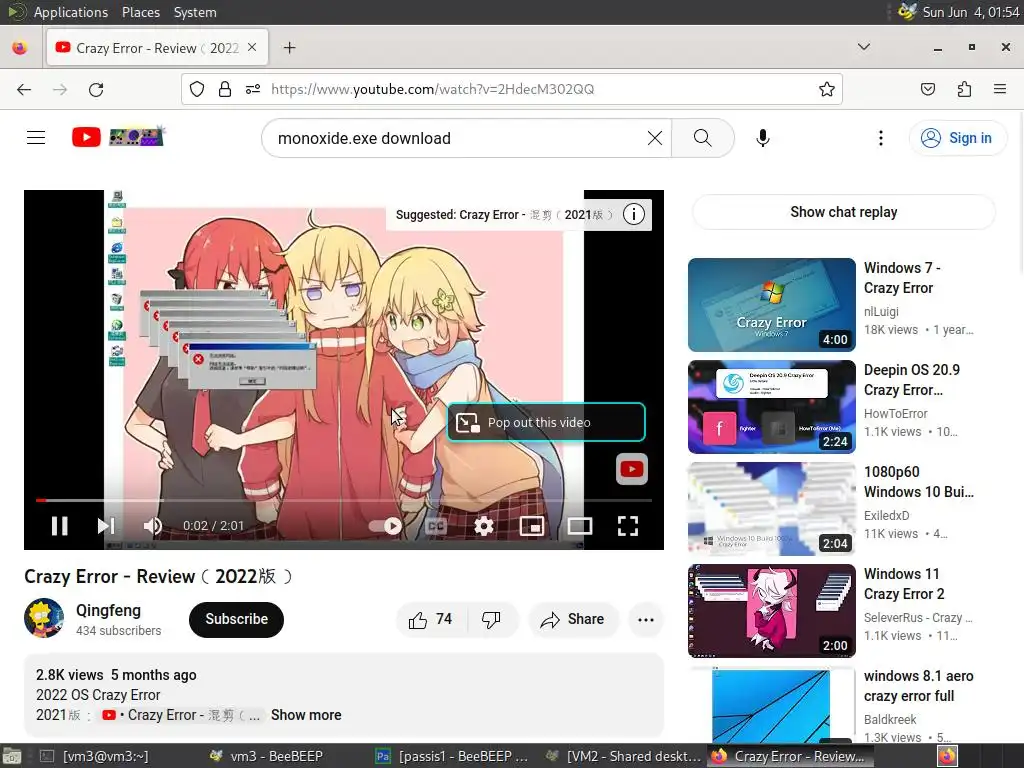Bookmark this page with star
The height and width of the screenshot is (768, 1024).
pos(827,89)
